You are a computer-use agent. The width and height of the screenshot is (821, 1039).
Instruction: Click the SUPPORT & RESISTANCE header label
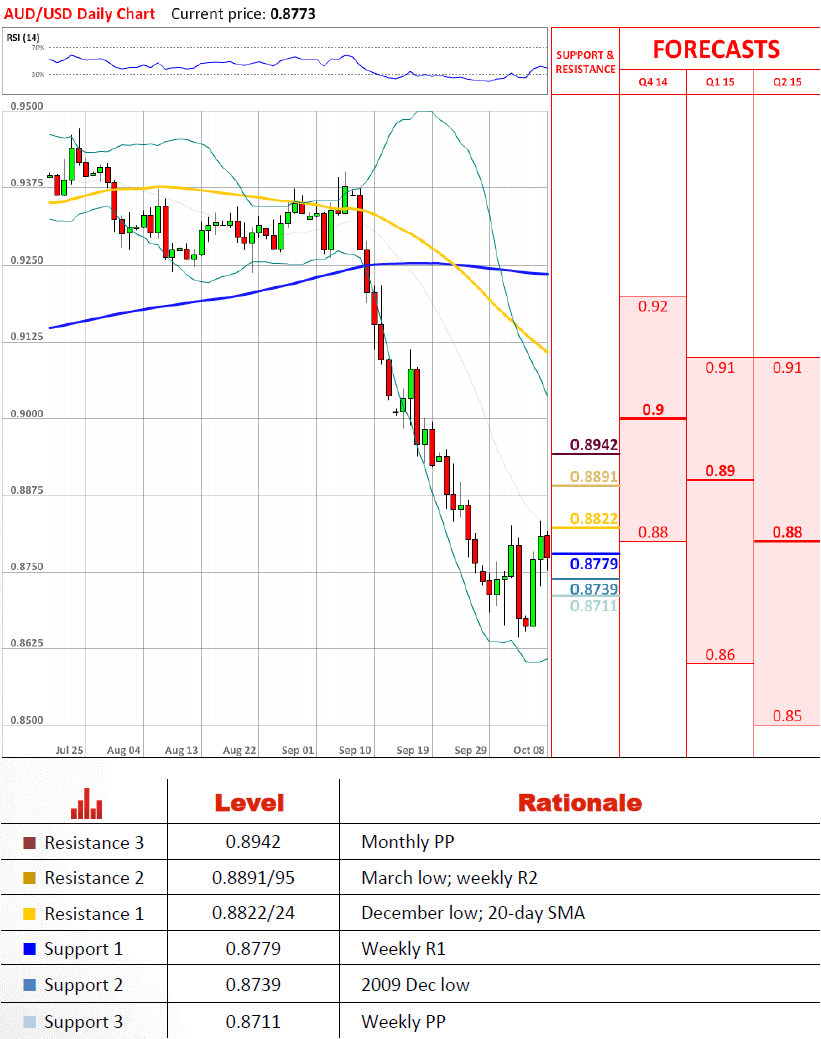[585, 62]
